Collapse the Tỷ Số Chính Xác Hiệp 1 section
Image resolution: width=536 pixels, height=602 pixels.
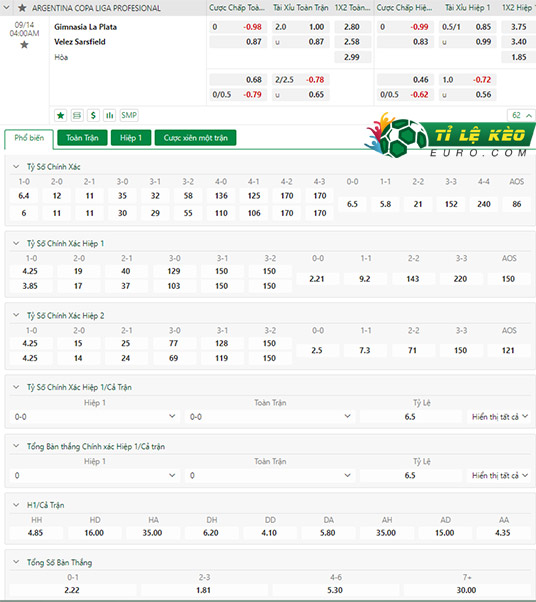coord(16,243)
